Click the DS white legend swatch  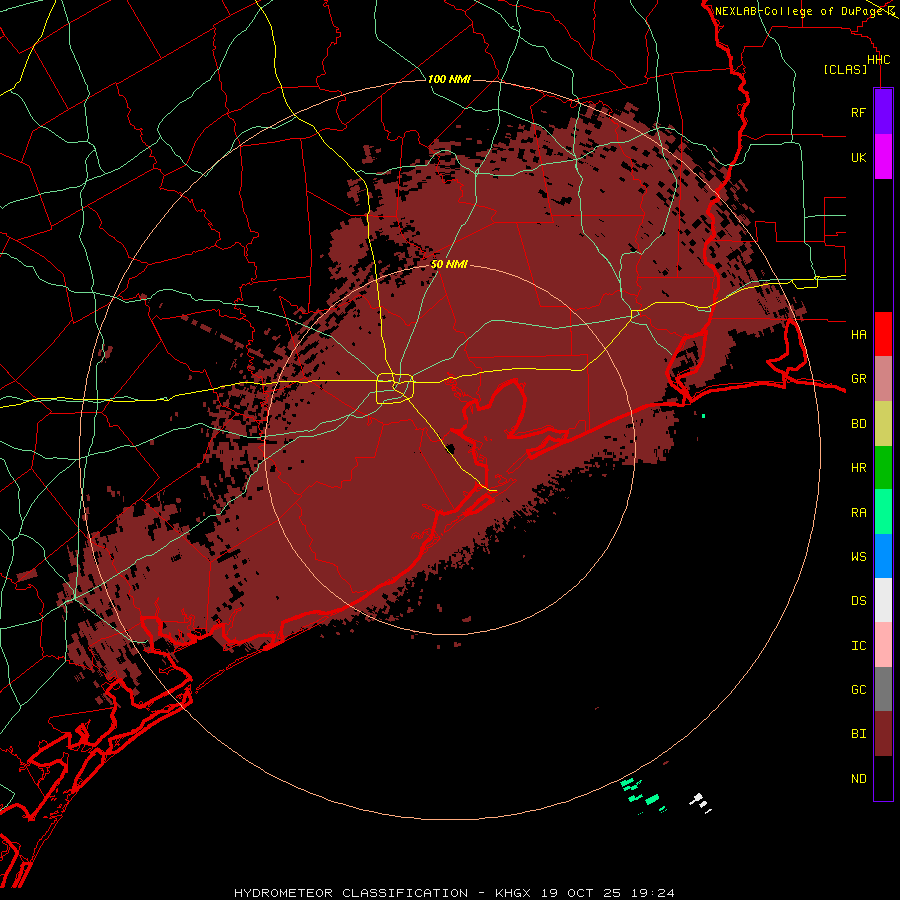pos(883,600)
